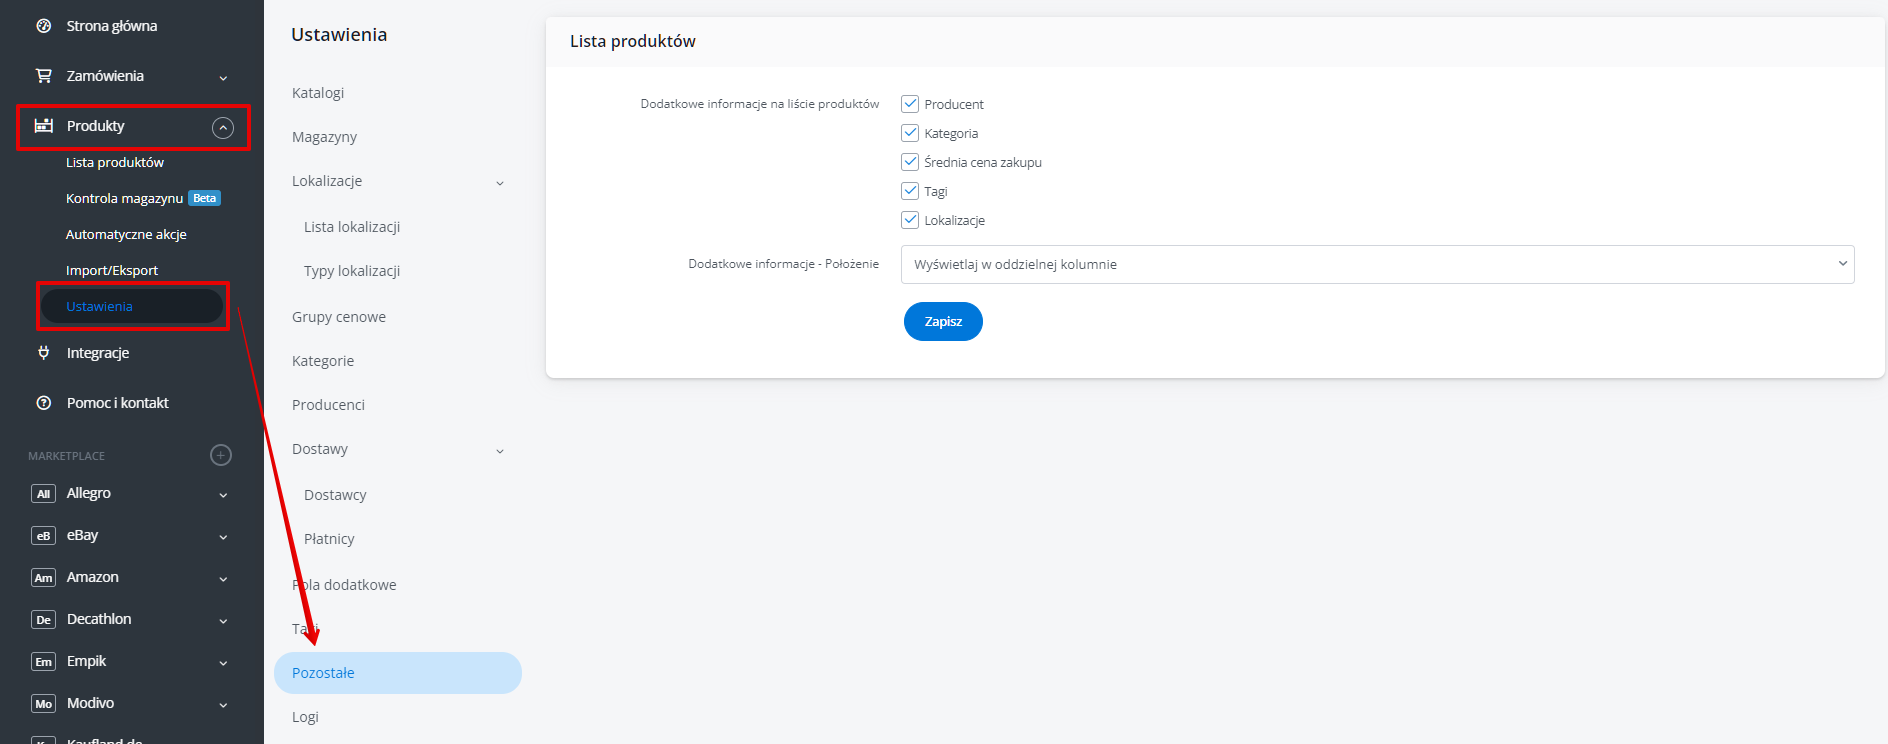The image size is (1888, 744).
Task: Click the Integracje plug icon
Action: point(43,353)
